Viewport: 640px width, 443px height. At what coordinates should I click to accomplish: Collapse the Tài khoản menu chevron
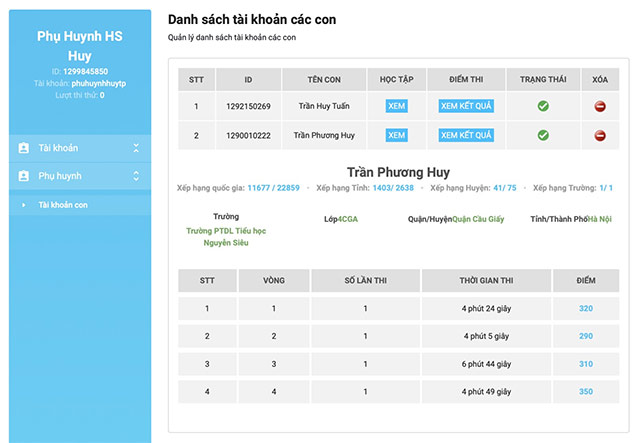pyautogui.click(x=136, y=148)
